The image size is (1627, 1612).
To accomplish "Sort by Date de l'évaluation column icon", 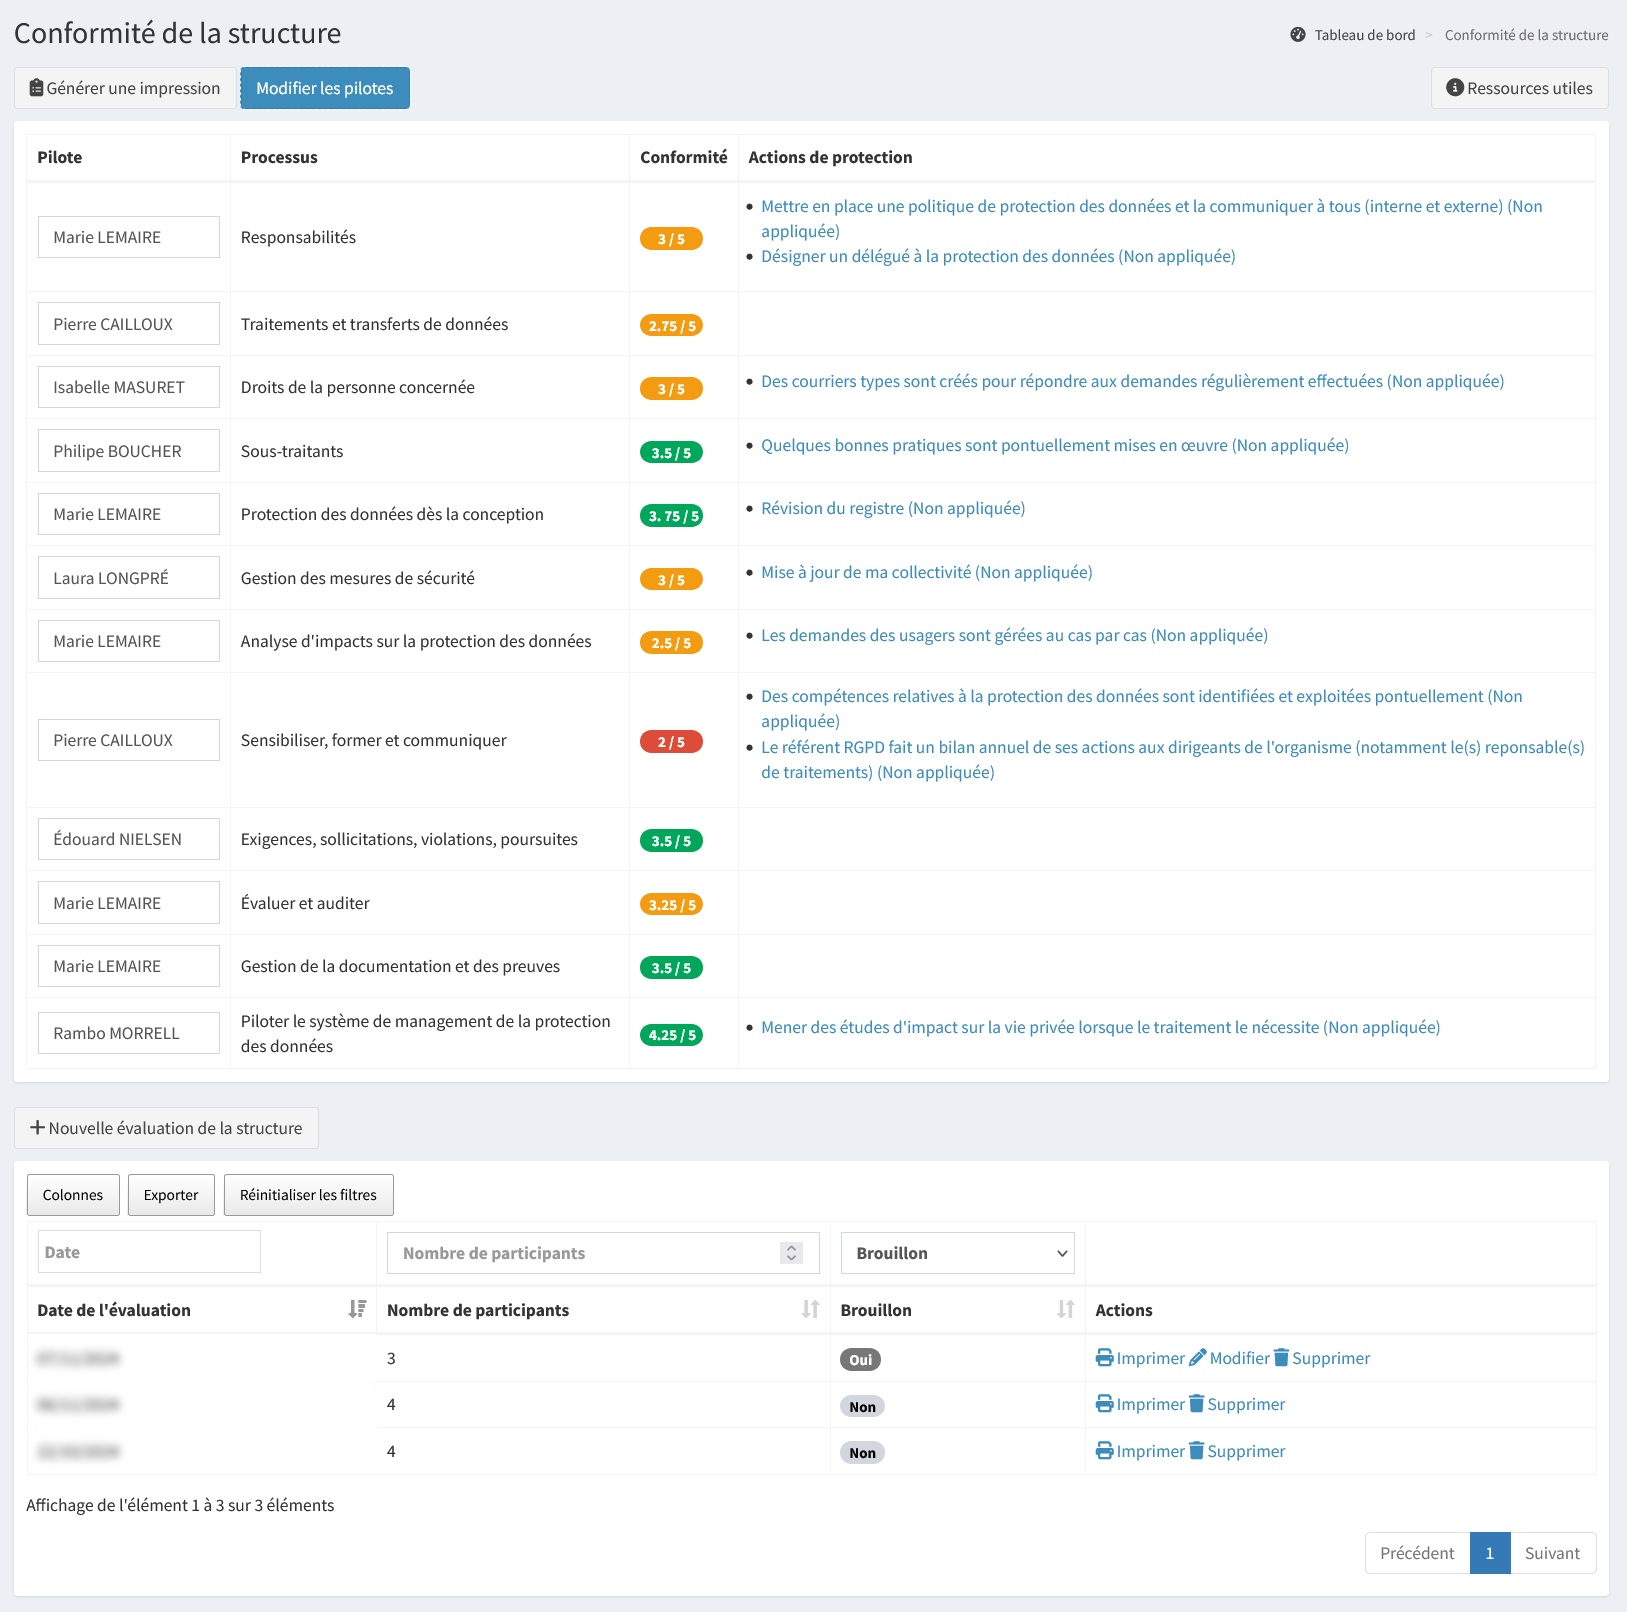I will 357,1309.
